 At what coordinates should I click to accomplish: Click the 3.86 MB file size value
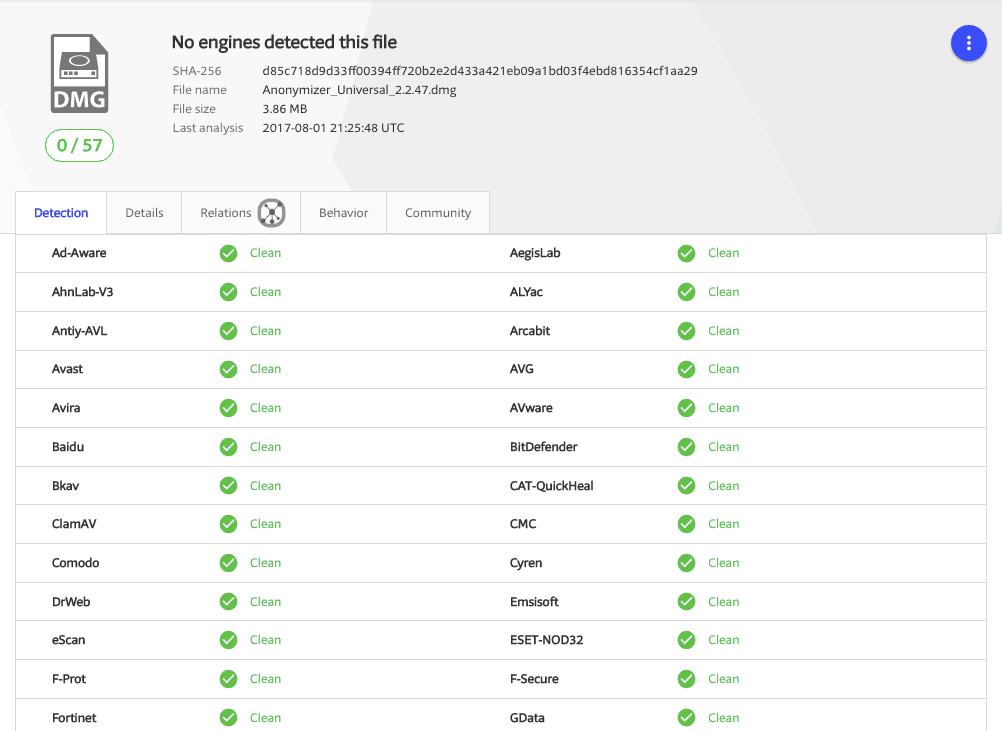pos(285,109)
